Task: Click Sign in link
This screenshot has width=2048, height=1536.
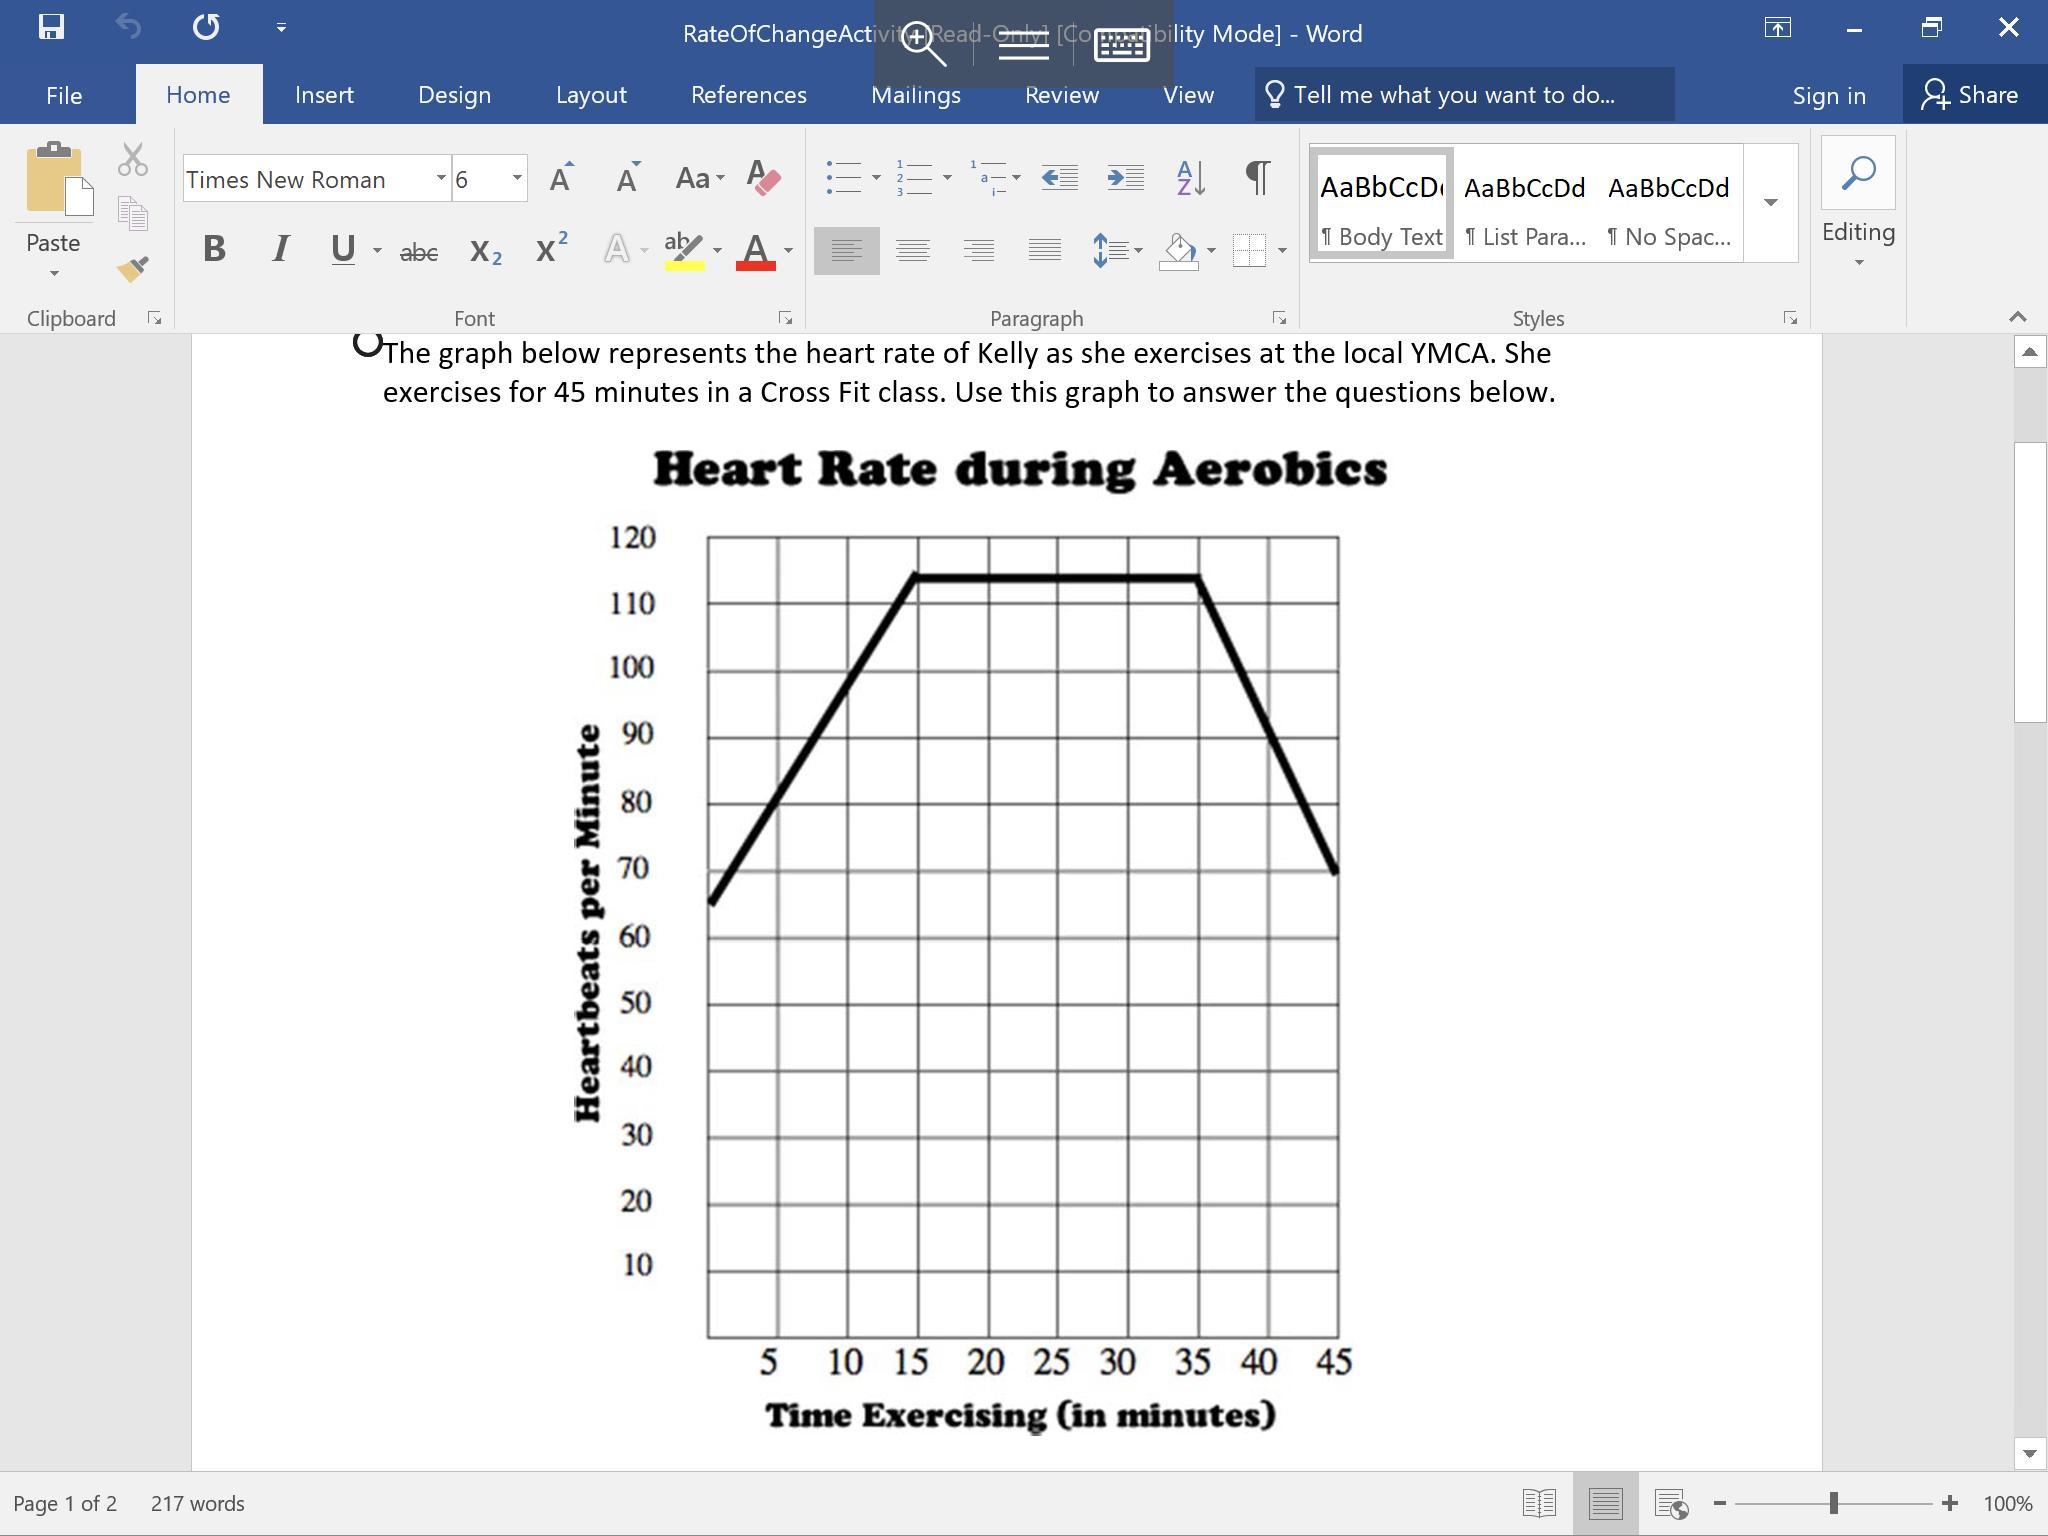Action: point(1828,96)
